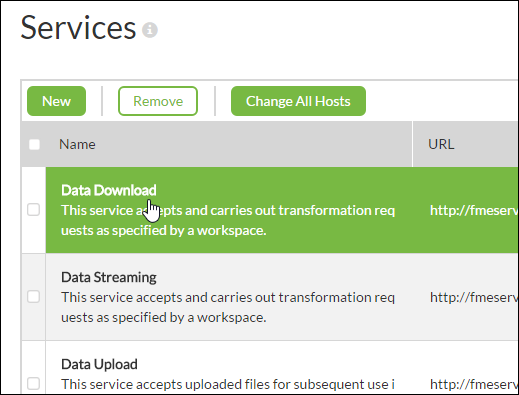This screenshot has height=395, width=519.
Task: Check the Data Upload row checkbox
Action: [33, 383]
